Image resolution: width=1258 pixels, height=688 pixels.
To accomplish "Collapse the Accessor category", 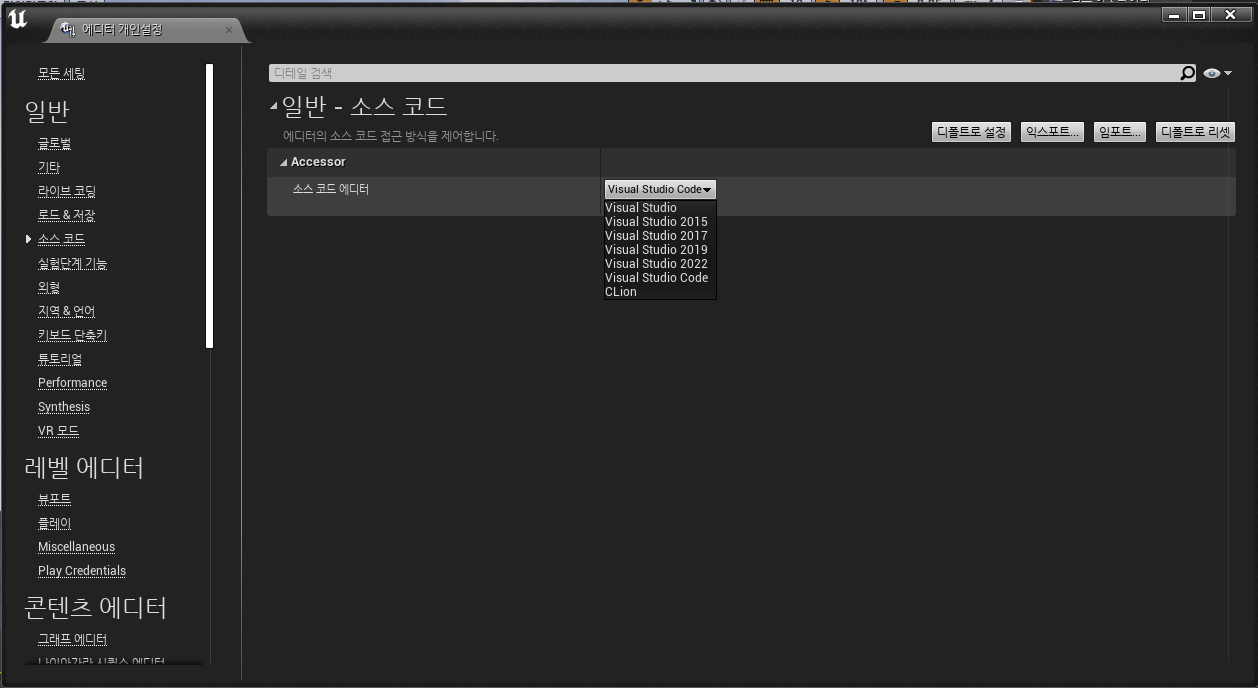I will point(283,162).
